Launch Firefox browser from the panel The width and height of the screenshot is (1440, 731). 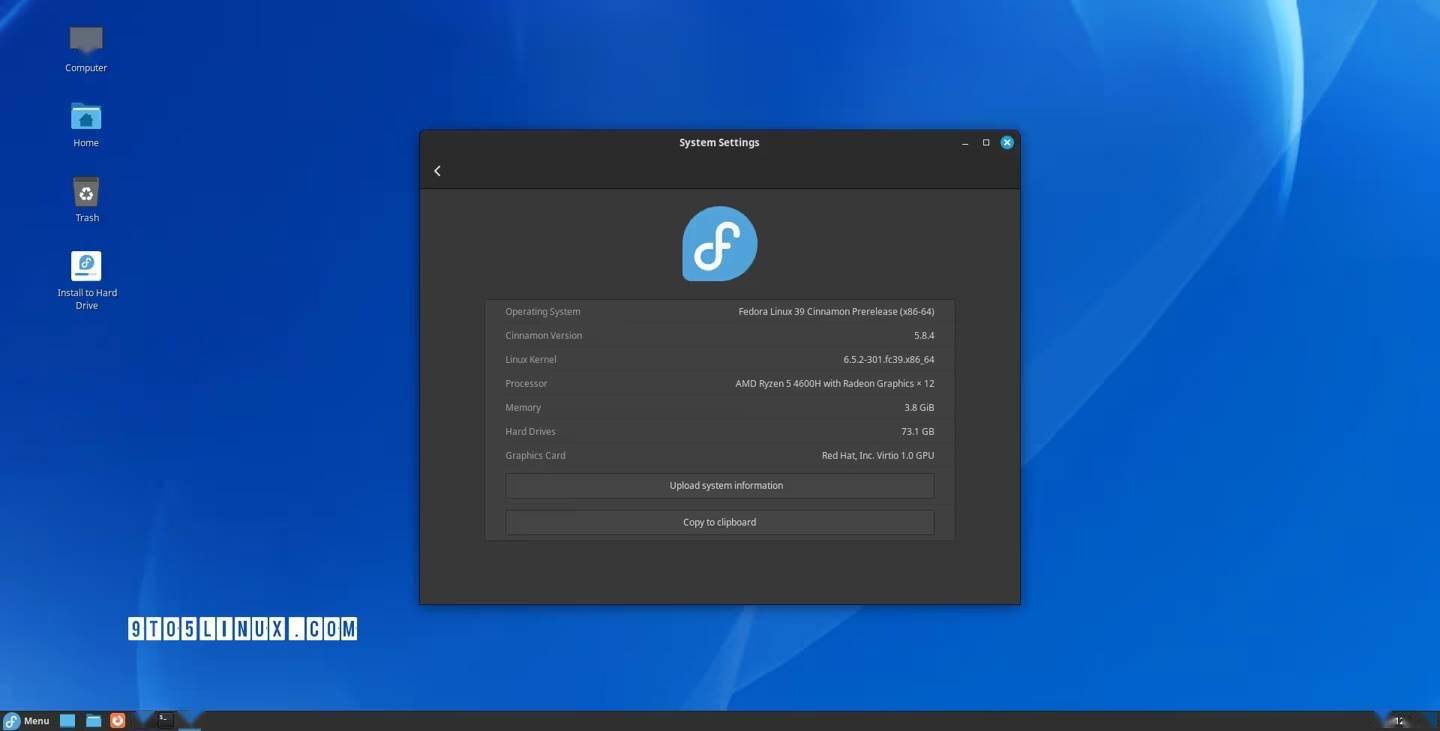point(118,721)
